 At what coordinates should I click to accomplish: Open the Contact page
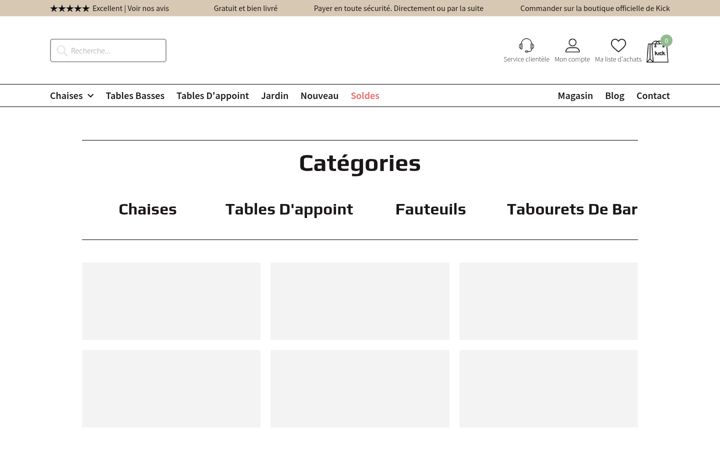653,96
